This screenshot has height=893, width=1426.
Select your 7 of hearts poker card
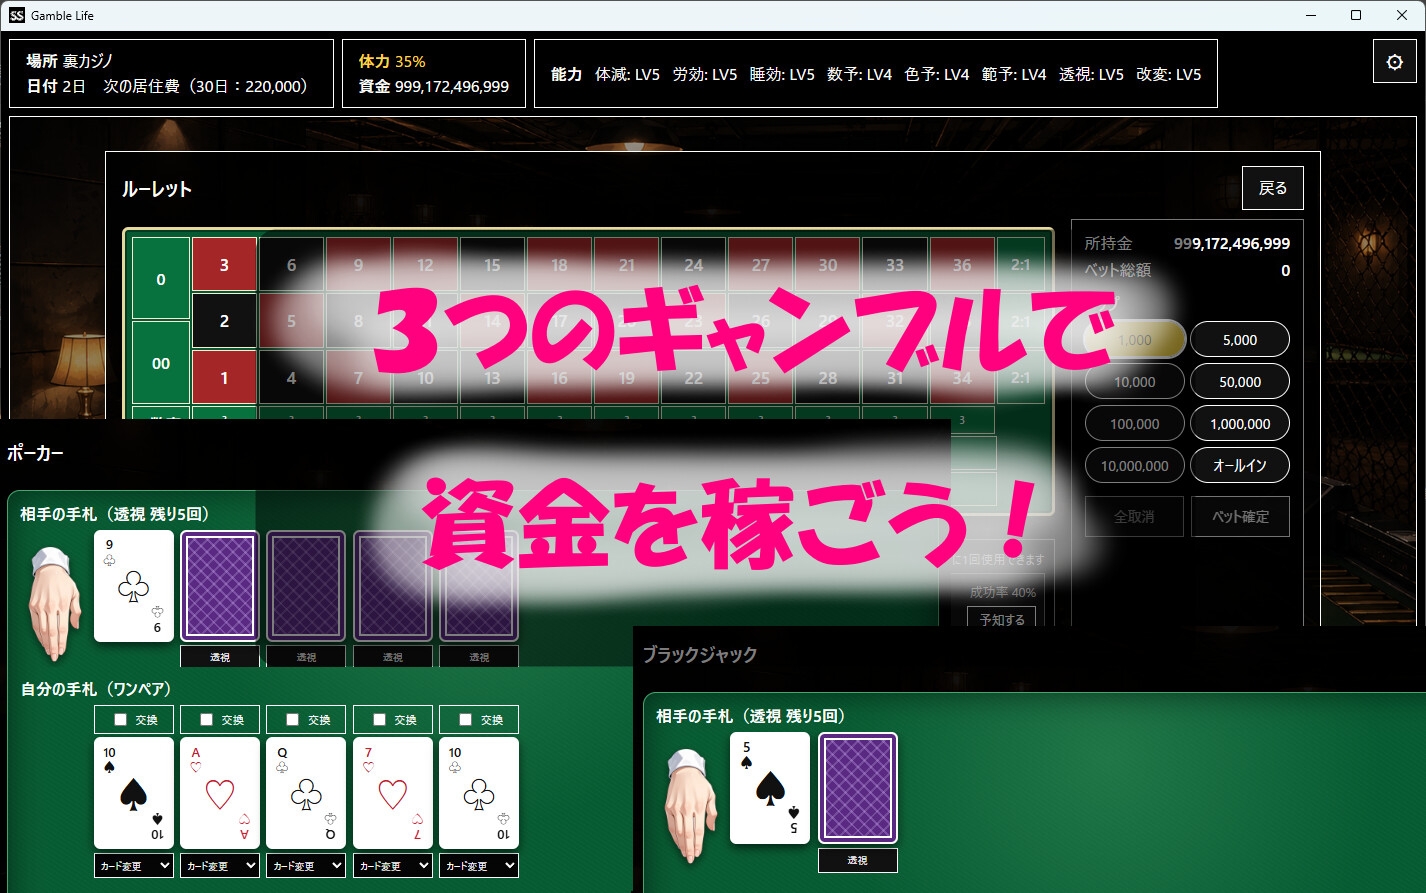(393, 793)
